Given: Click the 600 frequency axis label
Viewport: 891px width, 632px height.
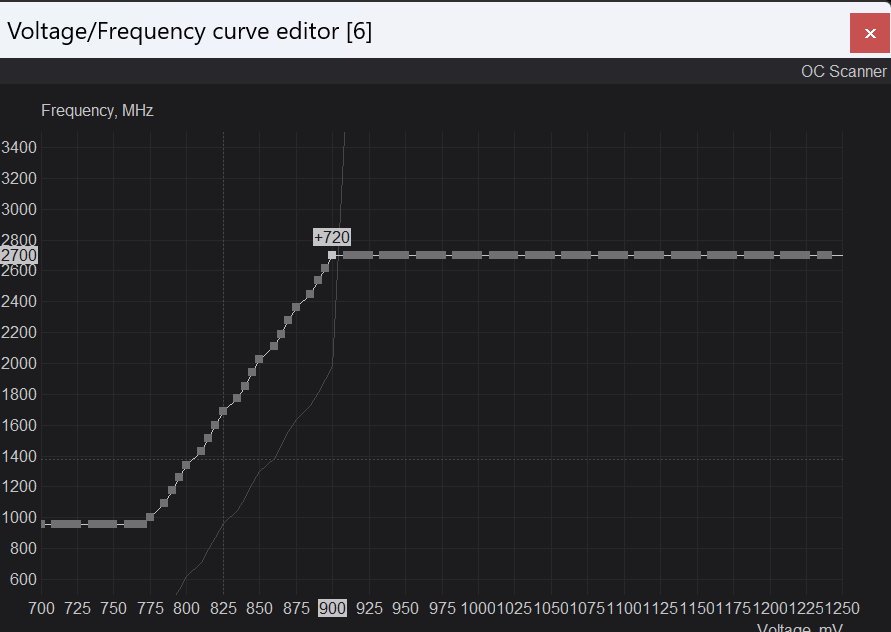Looking at the screenshot, I should tap(23, 580).
